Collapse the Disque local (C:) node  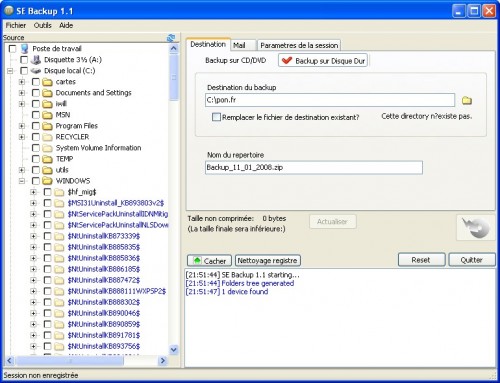(10, 71)
